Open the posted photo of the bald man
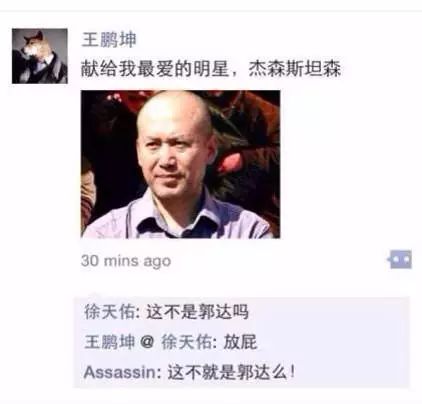 pos(180,164)
